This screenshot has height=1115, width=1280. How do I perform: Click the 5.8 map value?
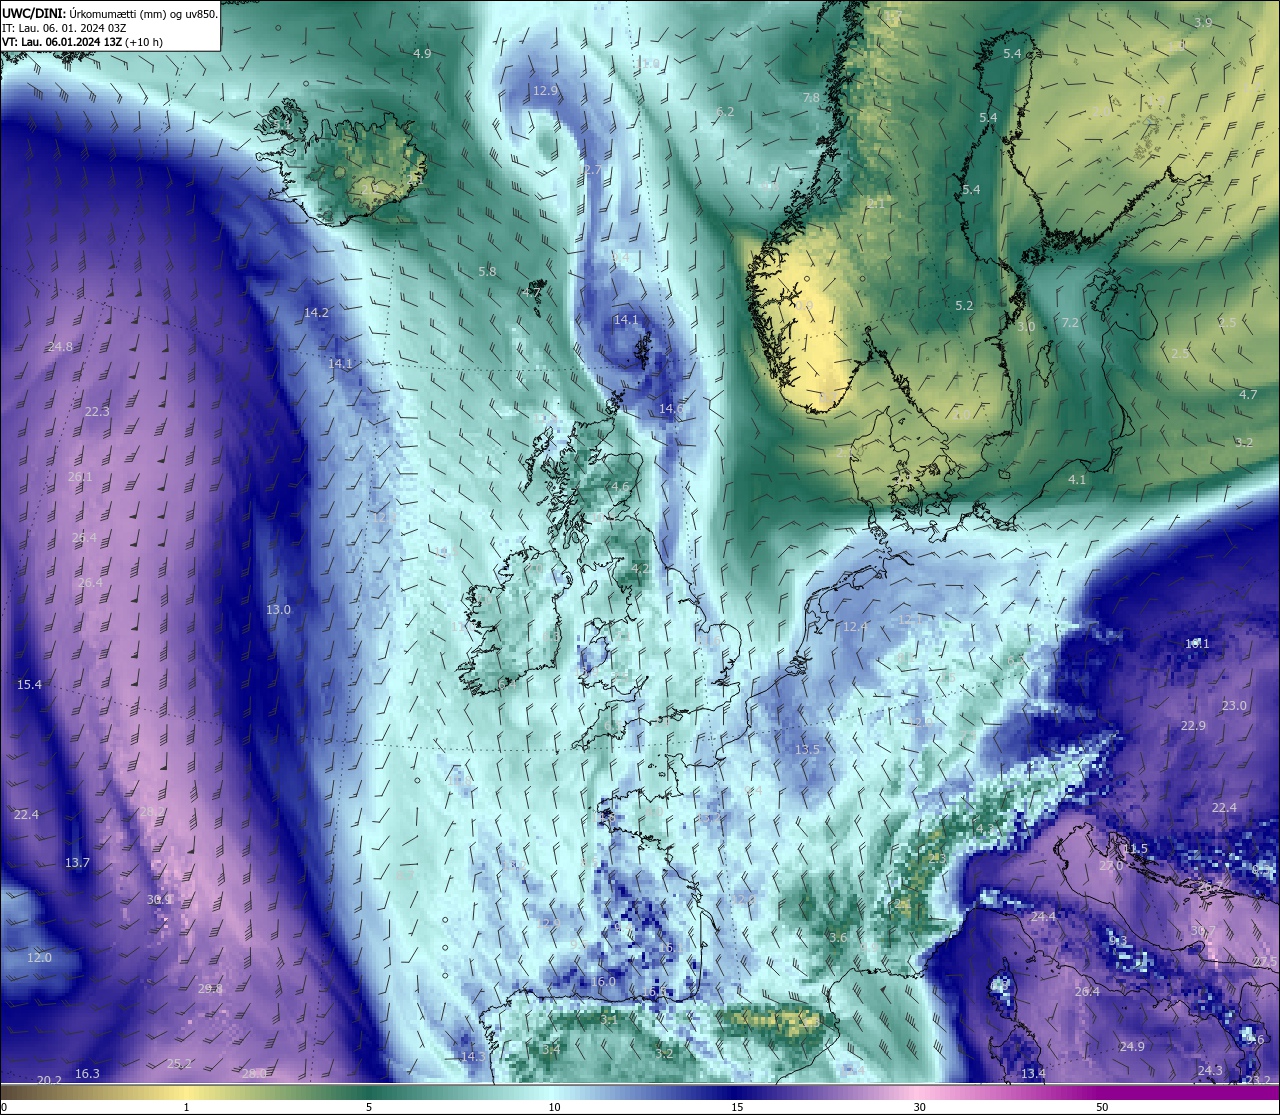(x=487, y=272)
